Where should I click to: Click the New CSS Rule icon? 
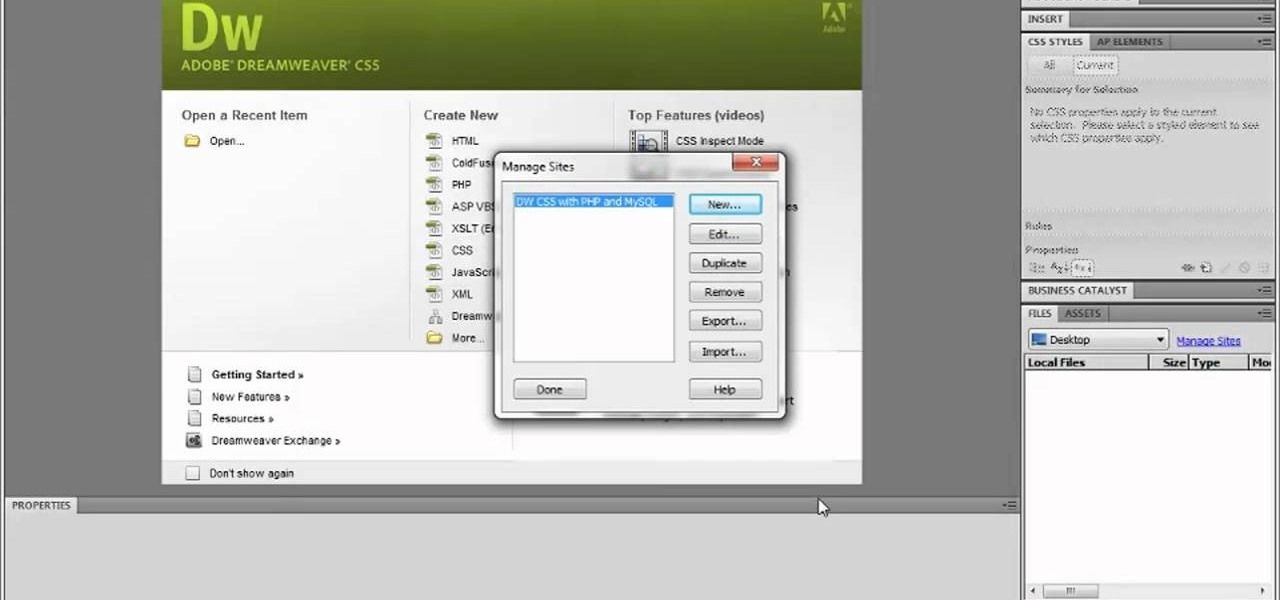(1207, 268)
